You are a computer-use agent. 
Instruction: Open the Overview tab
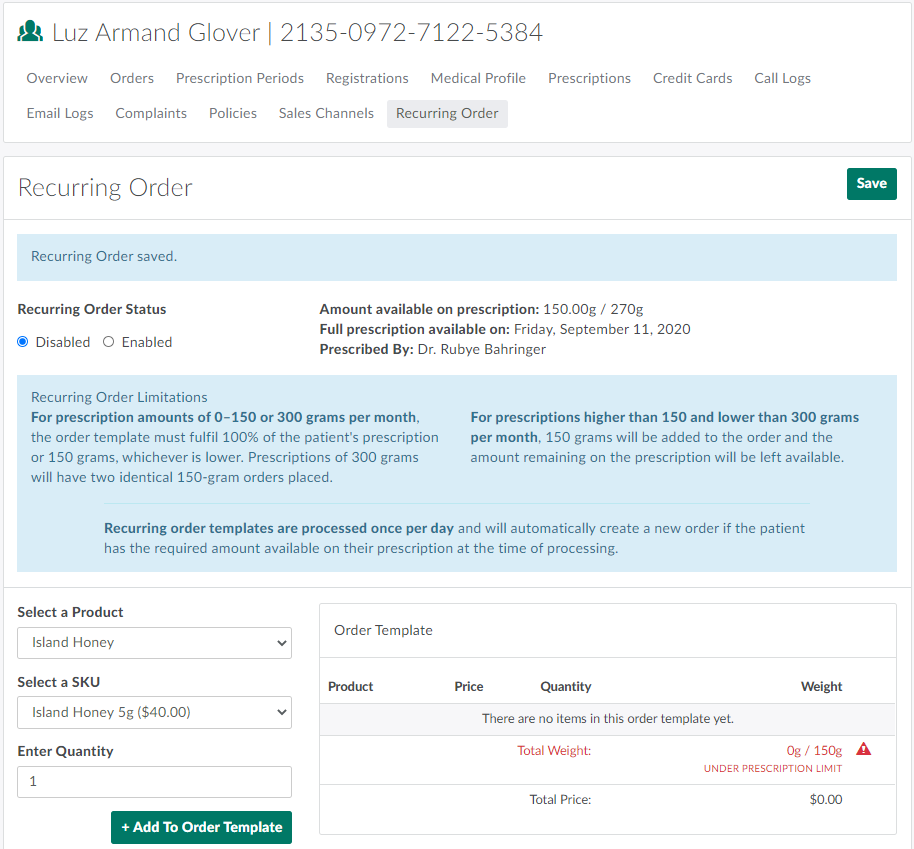point(57,78)
